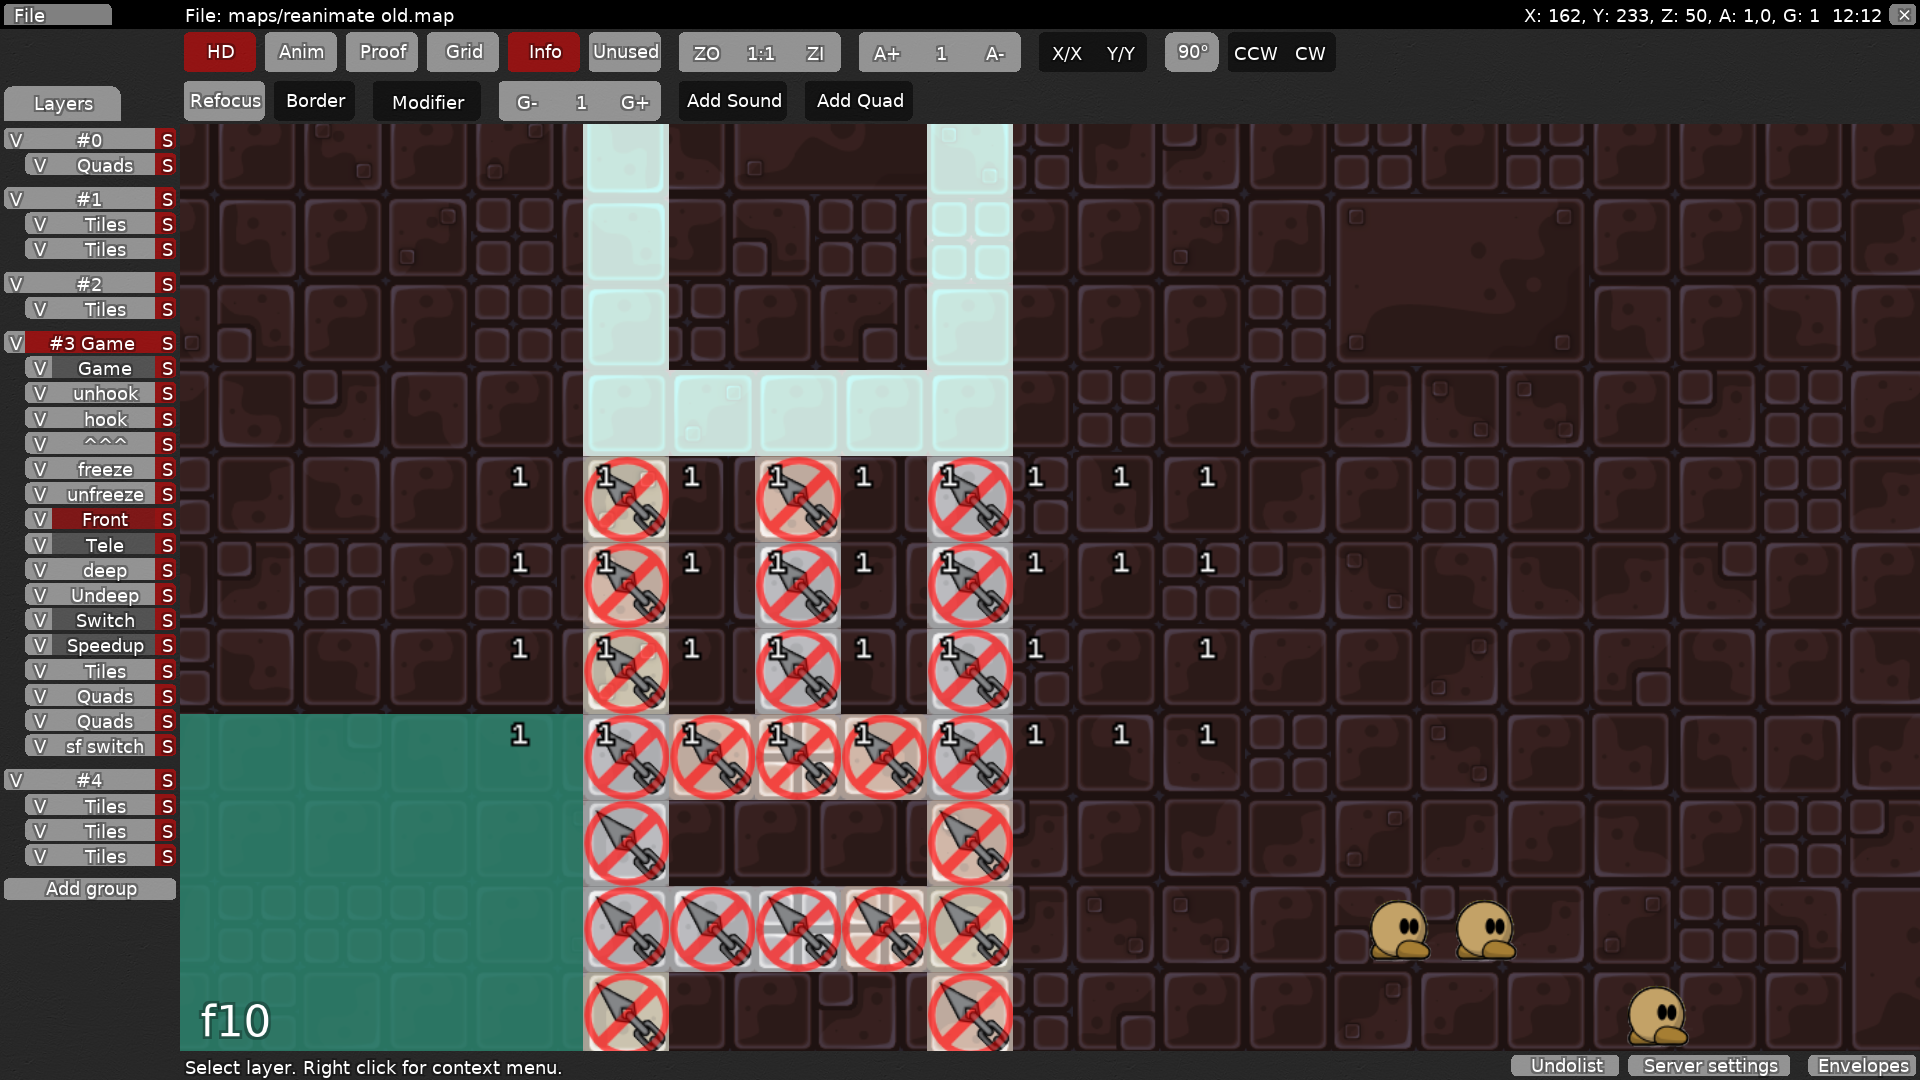This screenshot has width=1920, height=1080.
Task: Zoom out using the ZO control
Action: [707, 53]
